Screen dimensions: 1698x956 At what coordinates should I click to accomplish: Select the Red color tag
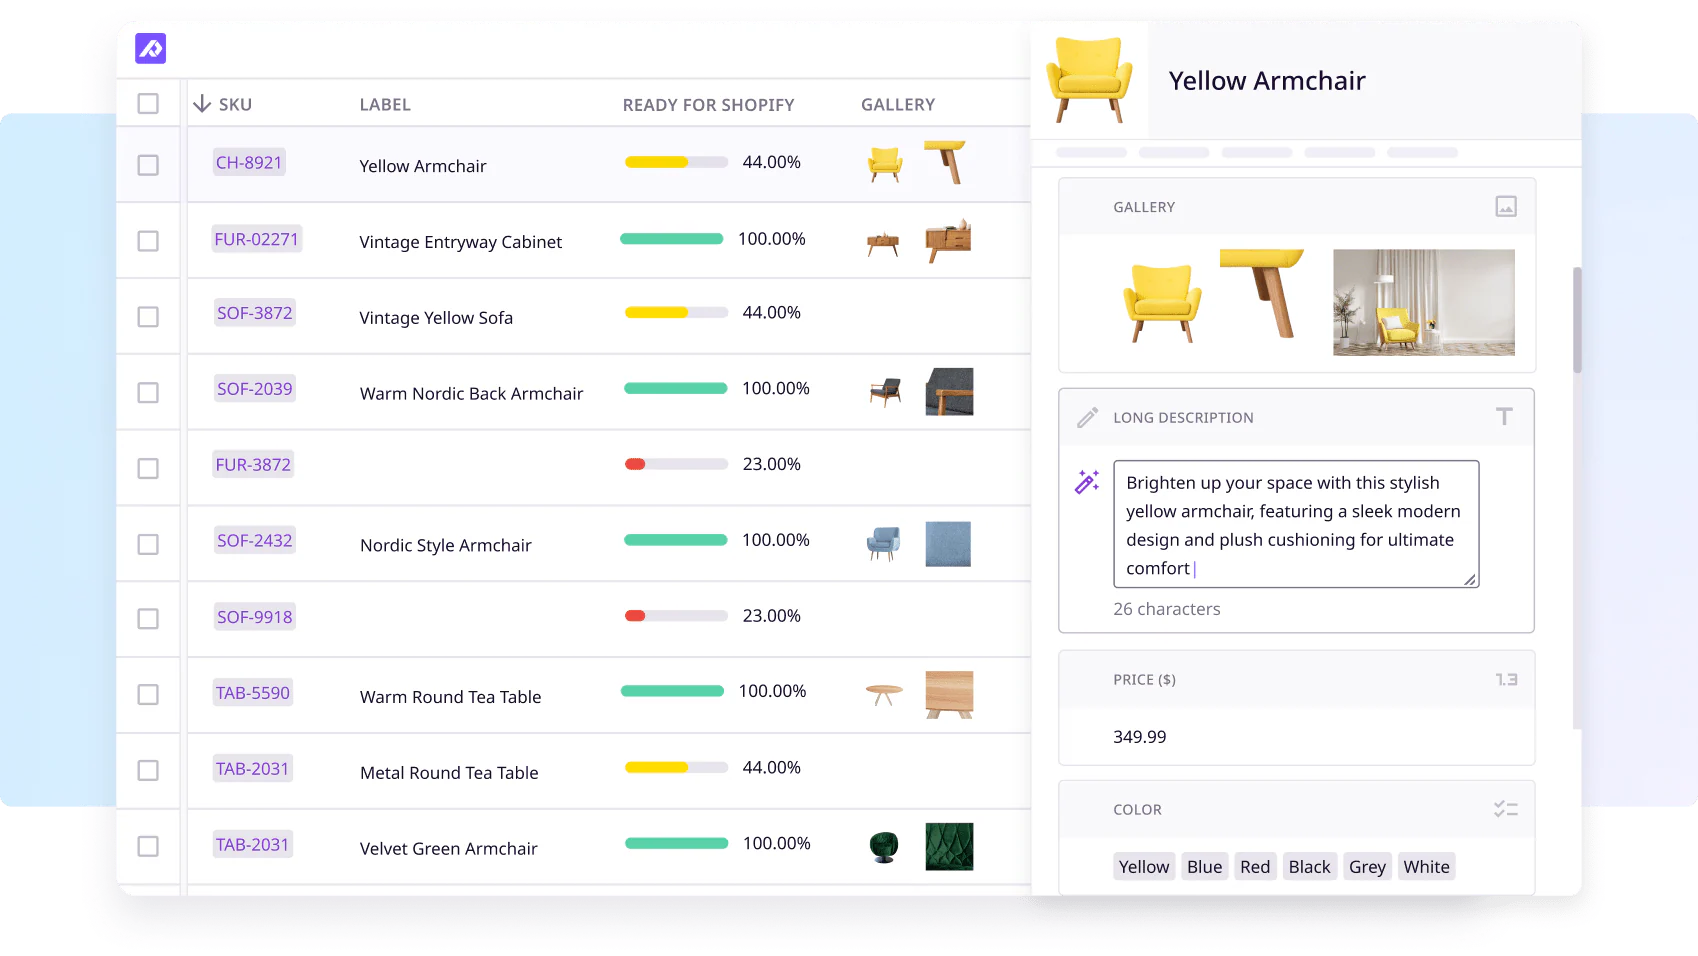1255,867
